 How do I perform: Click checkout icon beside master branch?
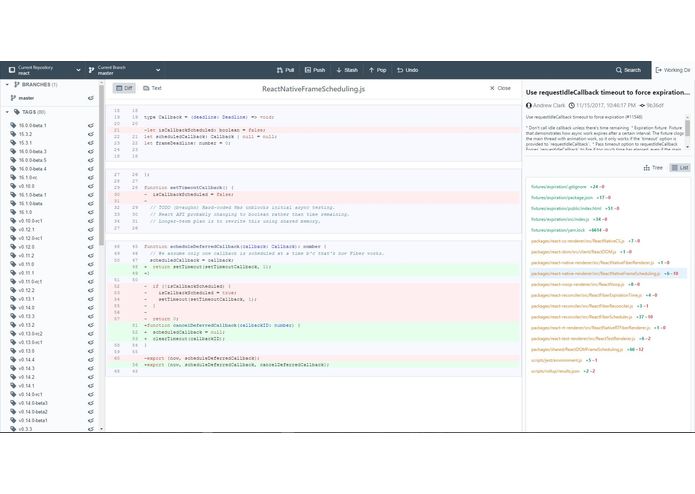91,98
